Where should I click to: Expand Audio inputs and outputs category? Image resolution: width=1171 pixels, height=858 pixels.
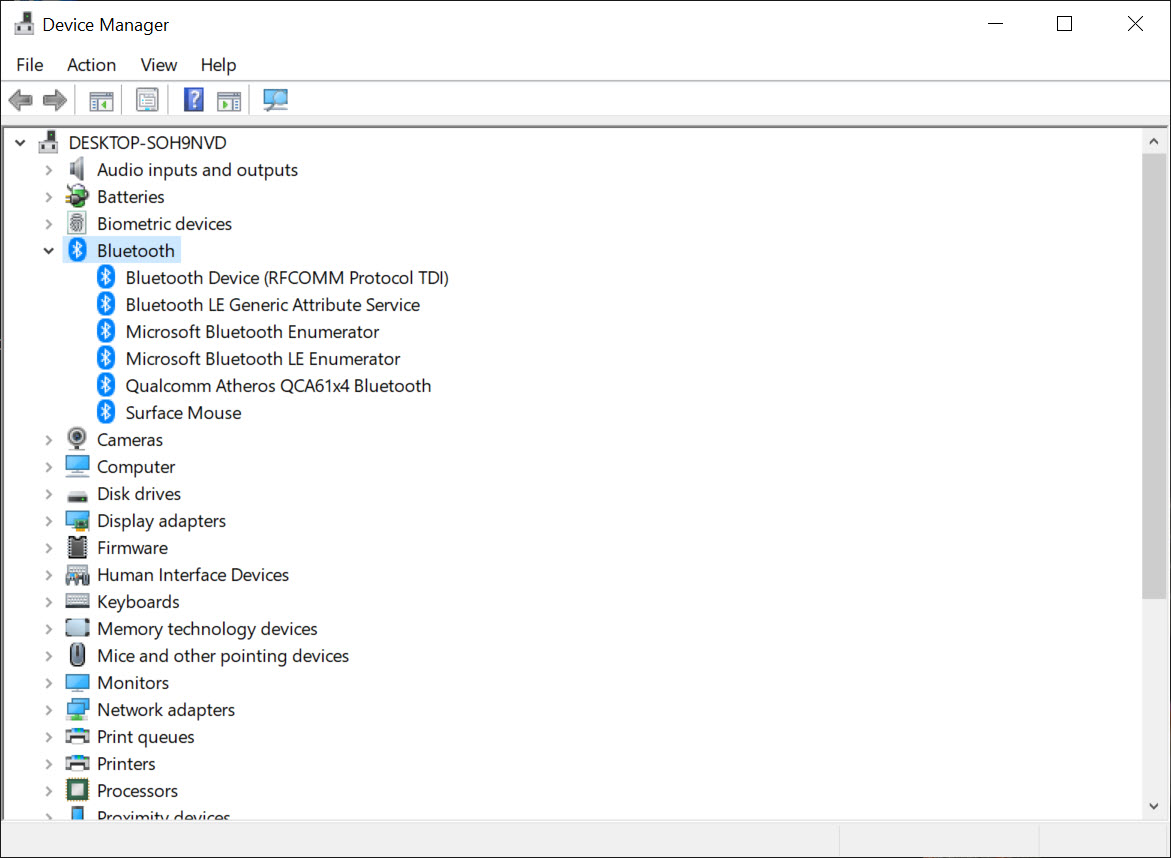(49, 170)
